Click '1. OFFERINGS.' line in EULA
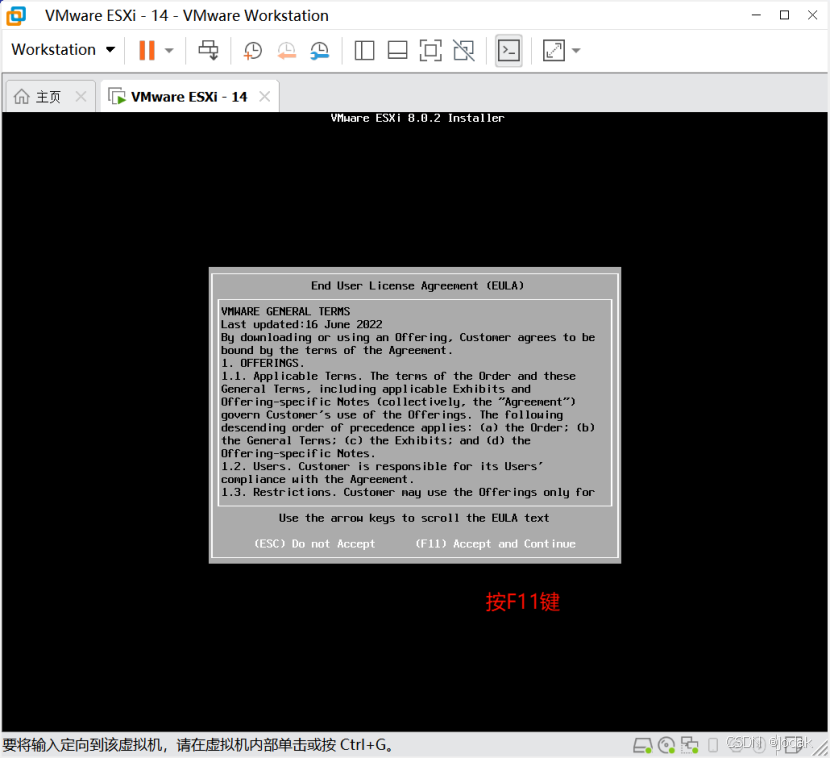The height and width of the screenshot is (758, 831). point(263,363)
